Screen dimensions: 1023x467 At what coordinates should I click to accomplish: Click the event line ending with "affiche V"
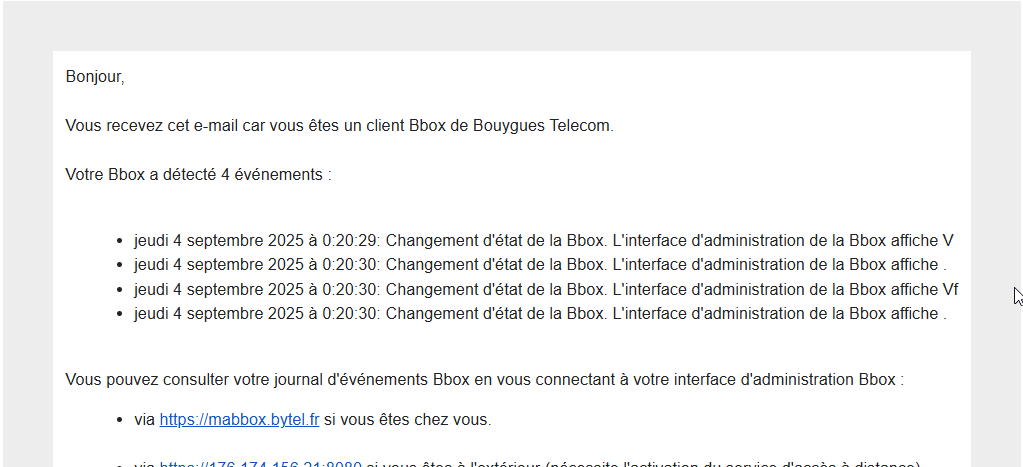[544, 241]
